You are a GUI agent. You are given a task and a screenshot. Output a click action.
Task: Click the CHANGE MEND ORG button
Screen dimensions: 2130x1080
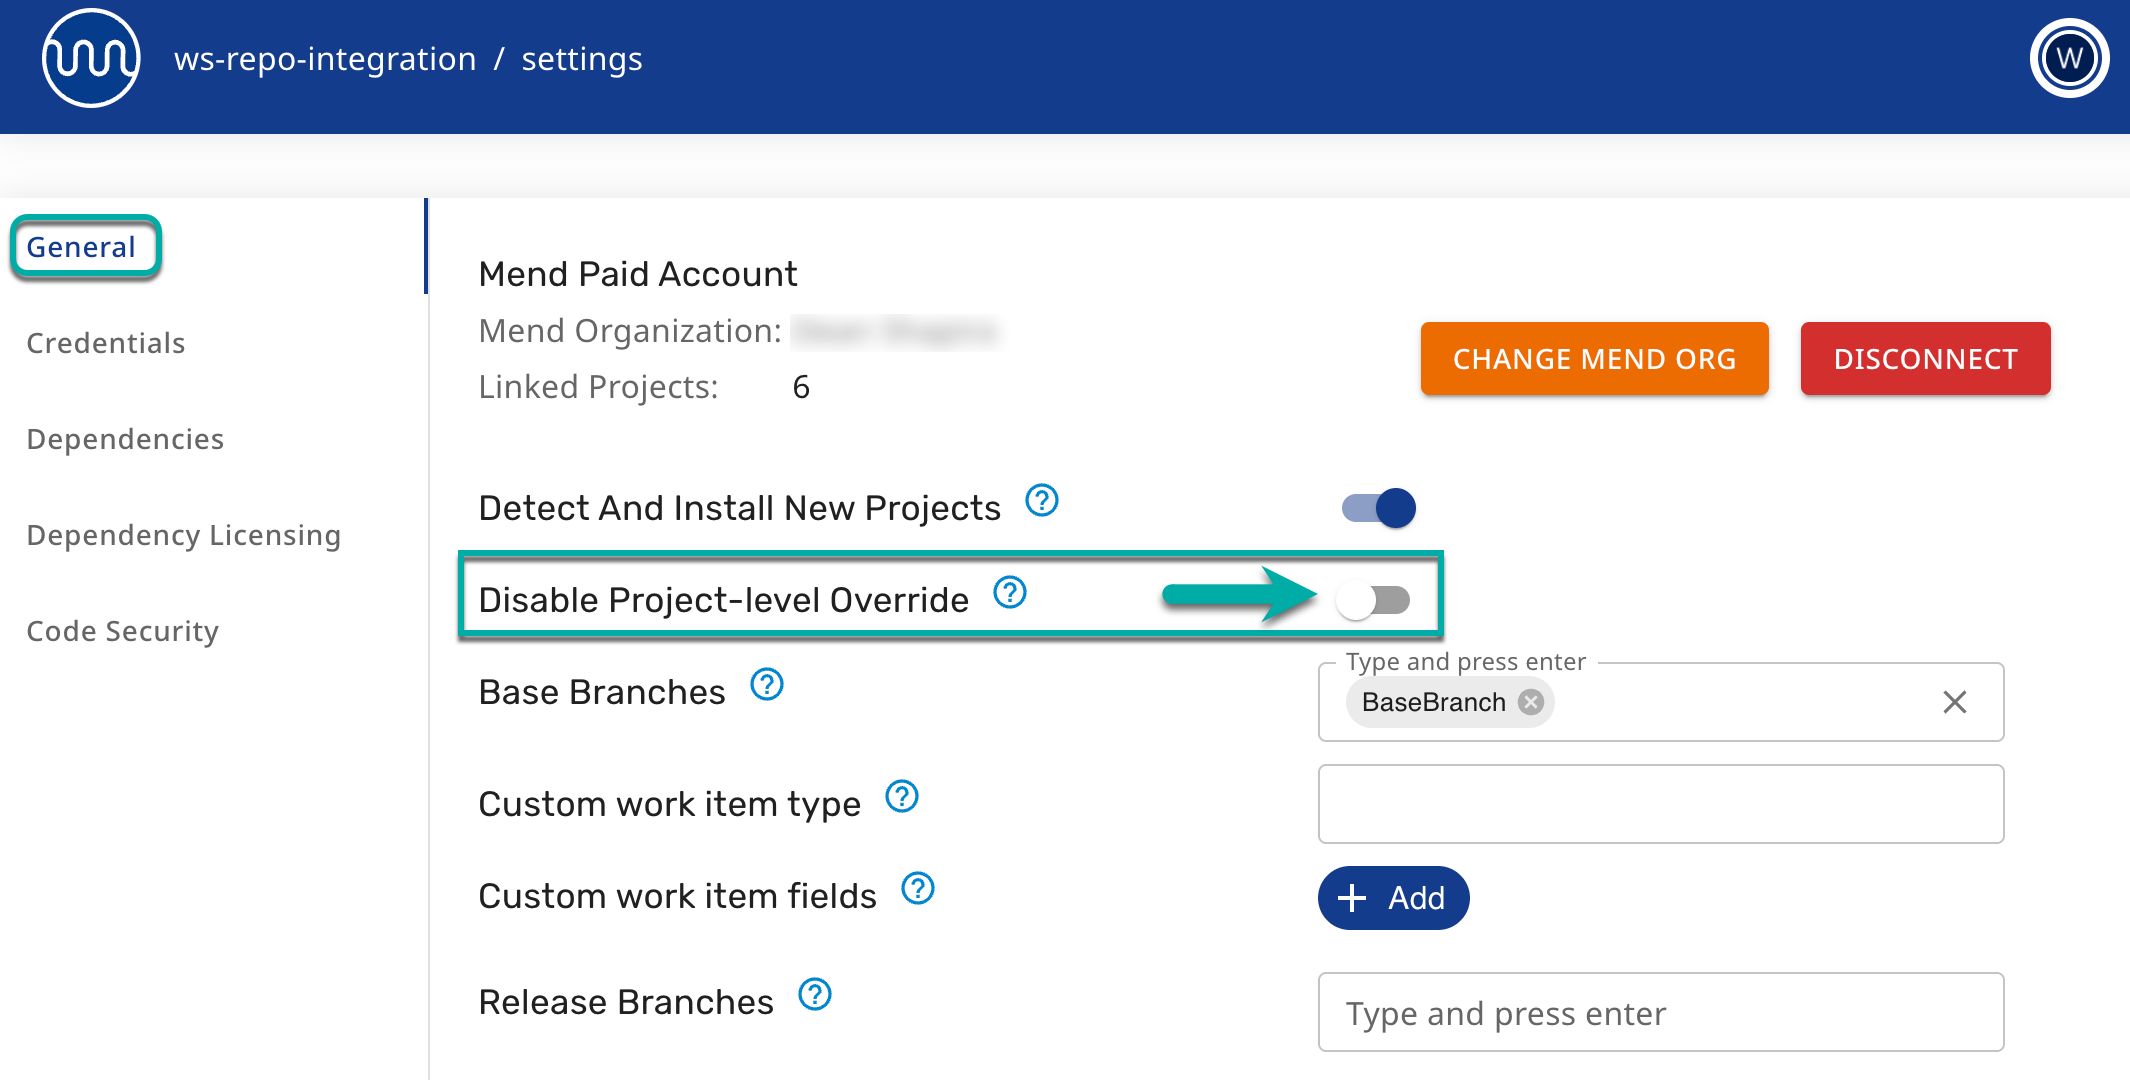[1594, 359]
